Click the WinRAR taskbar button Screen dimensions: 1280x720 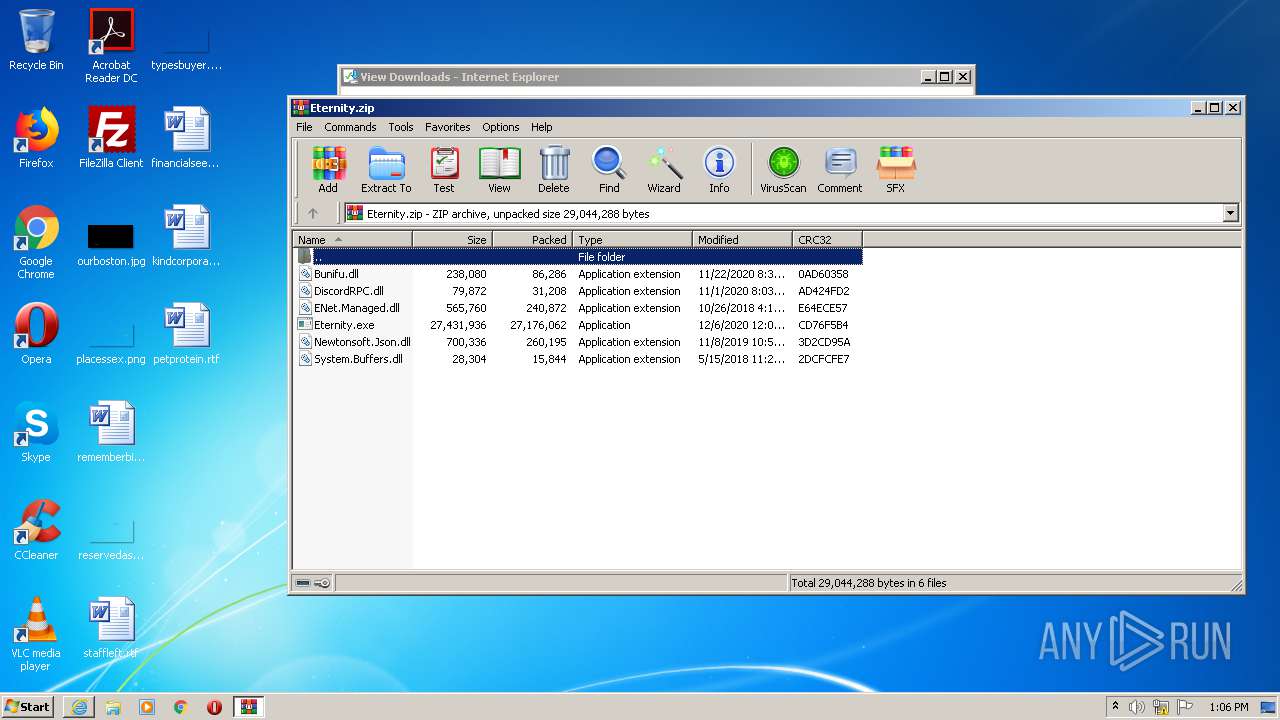(248, 707)
